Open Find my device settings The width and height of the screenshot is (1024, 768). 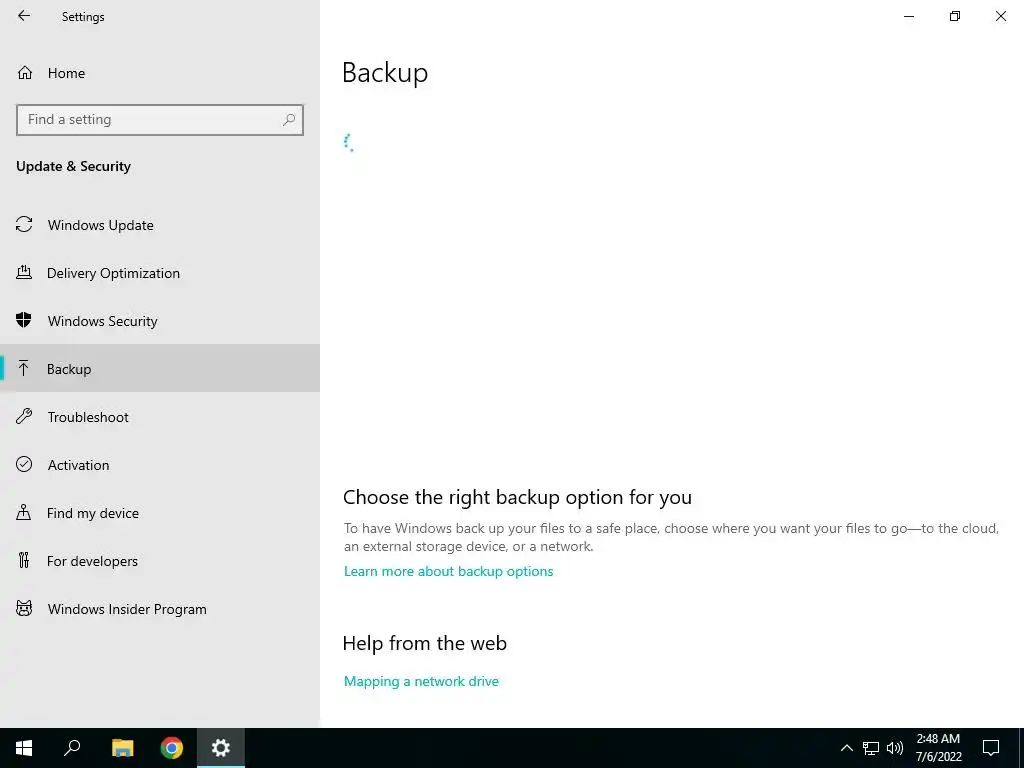point(160,513)
